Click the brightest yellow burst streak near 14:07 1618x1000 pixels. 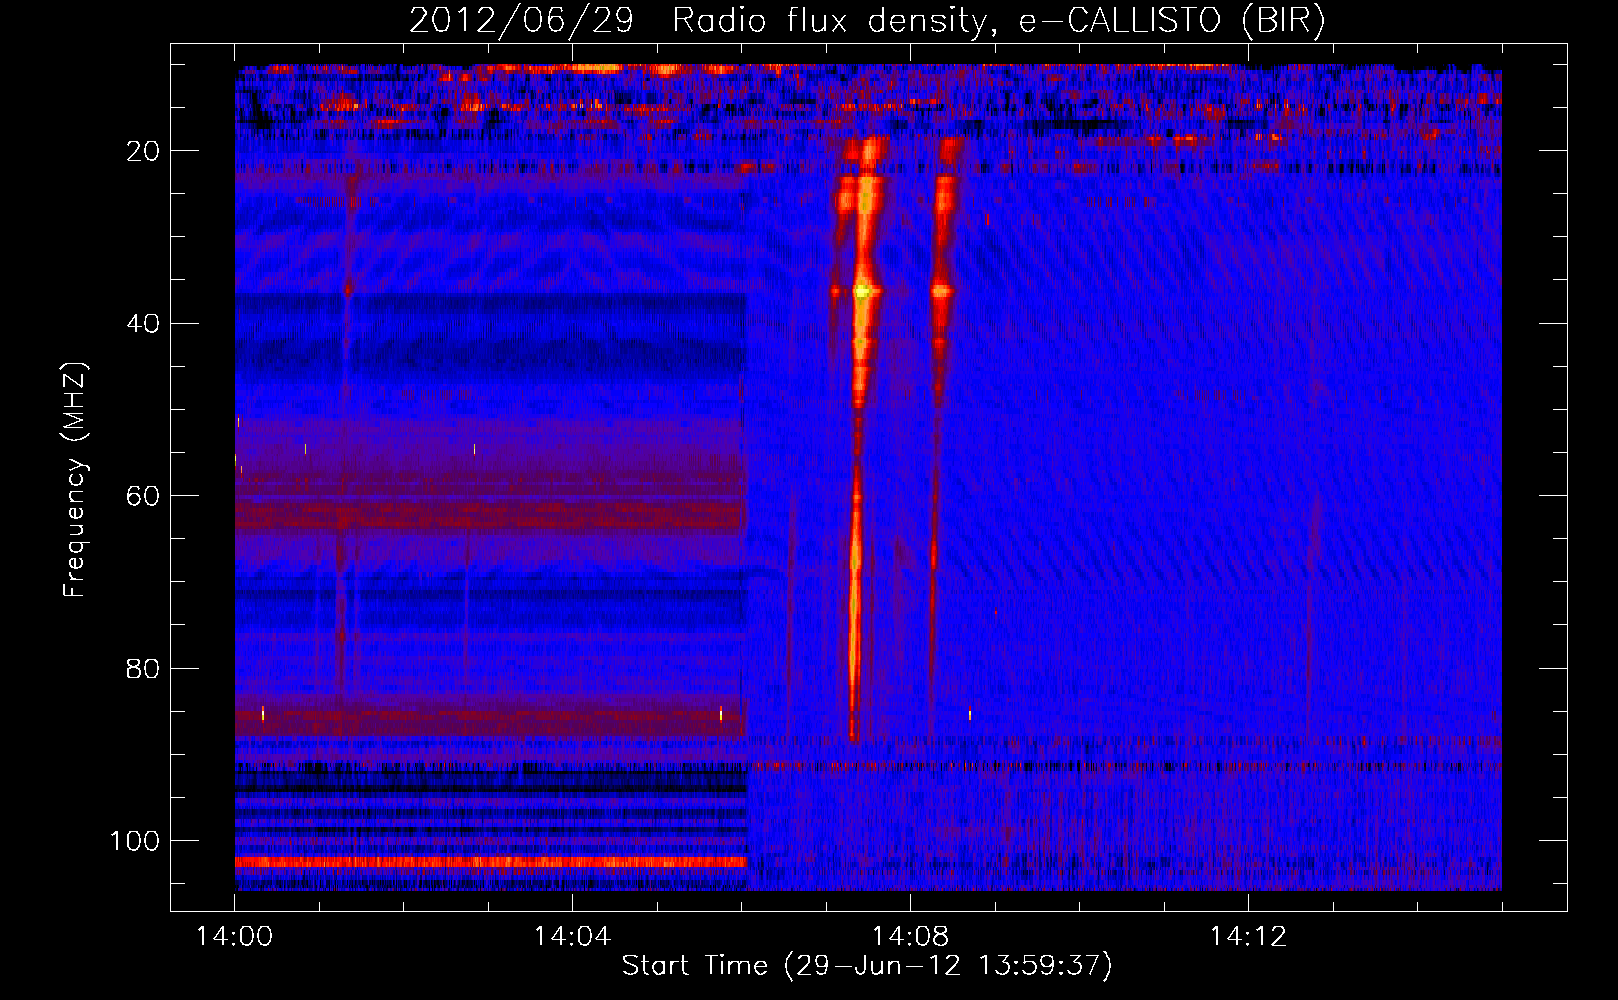860,440
